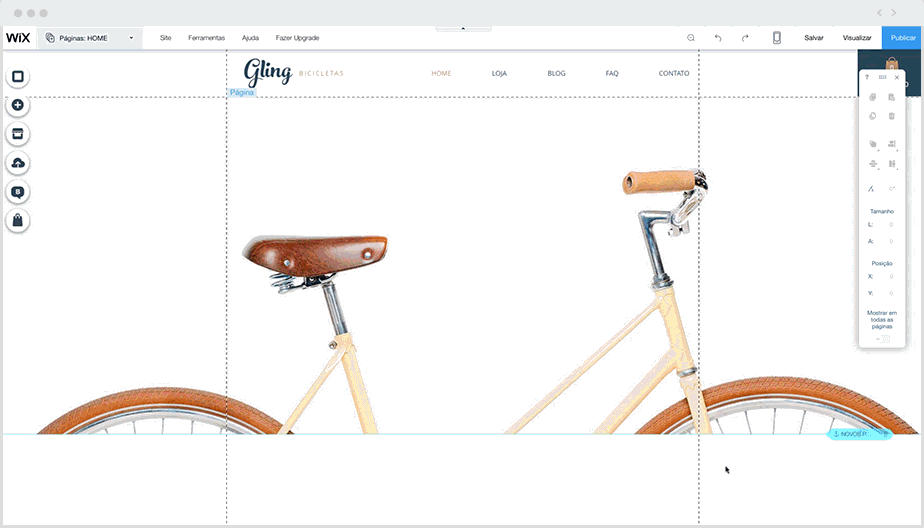The height and width of the screenshot is (528, 924).
Task: Click the WiX logo
Action: 18,38
